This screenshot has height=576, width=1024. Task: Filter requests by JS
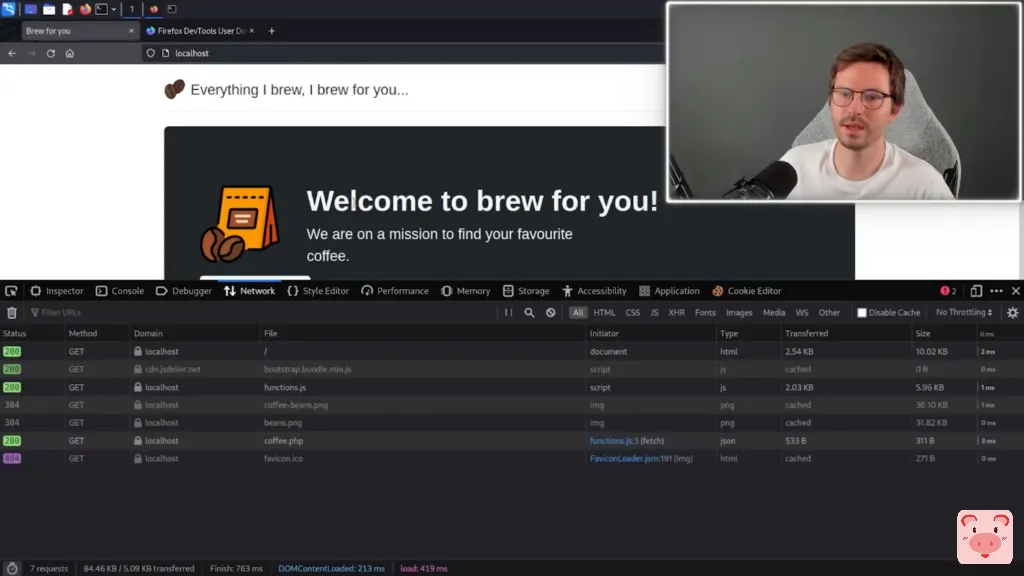(654, 313)
